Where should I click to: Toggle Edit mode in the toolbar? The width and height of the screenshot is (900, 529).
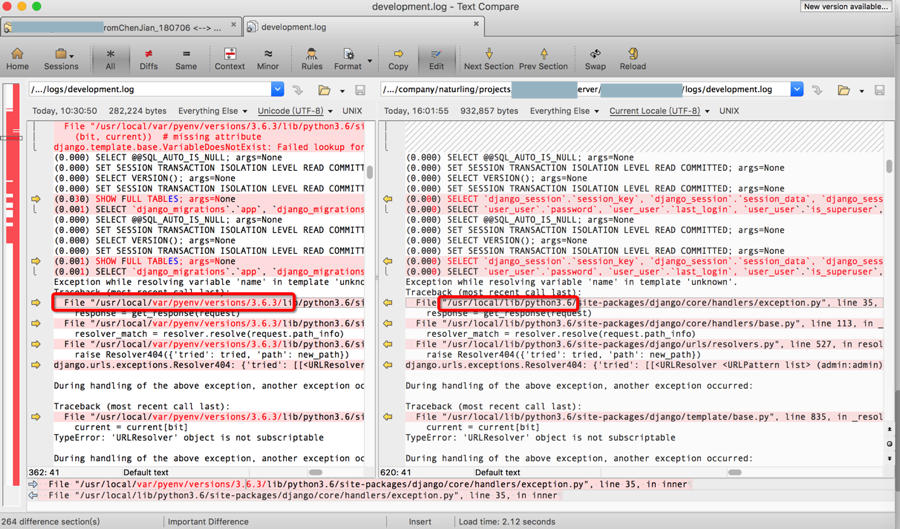pos(436,58)
